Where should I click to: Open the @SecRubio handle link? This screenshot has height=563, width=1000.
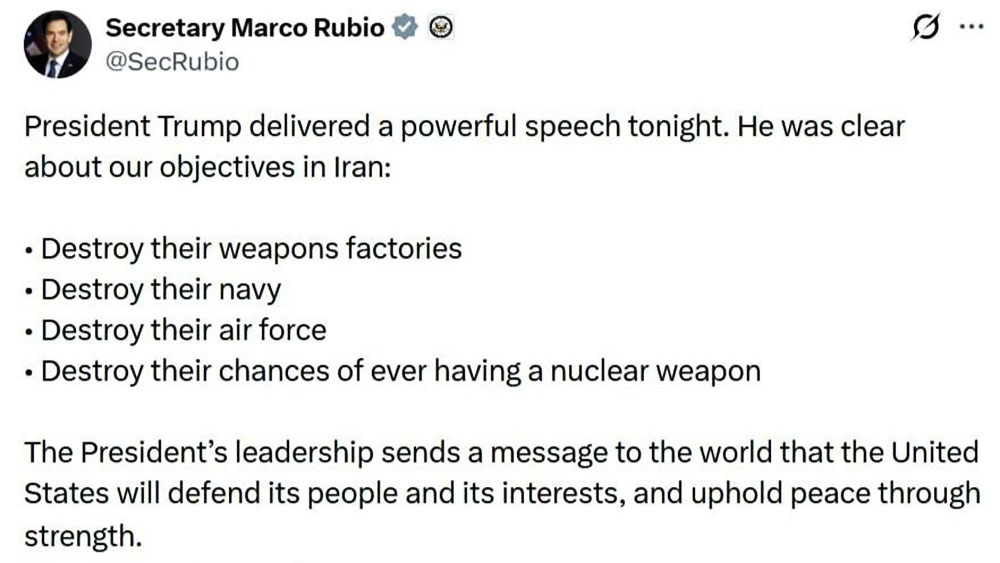tap(172, 61)
